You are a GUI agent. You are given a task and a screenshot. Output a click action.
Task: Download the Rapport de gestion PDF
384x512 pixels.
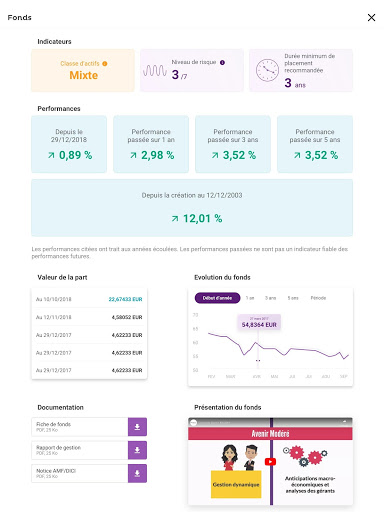[137, 450]
